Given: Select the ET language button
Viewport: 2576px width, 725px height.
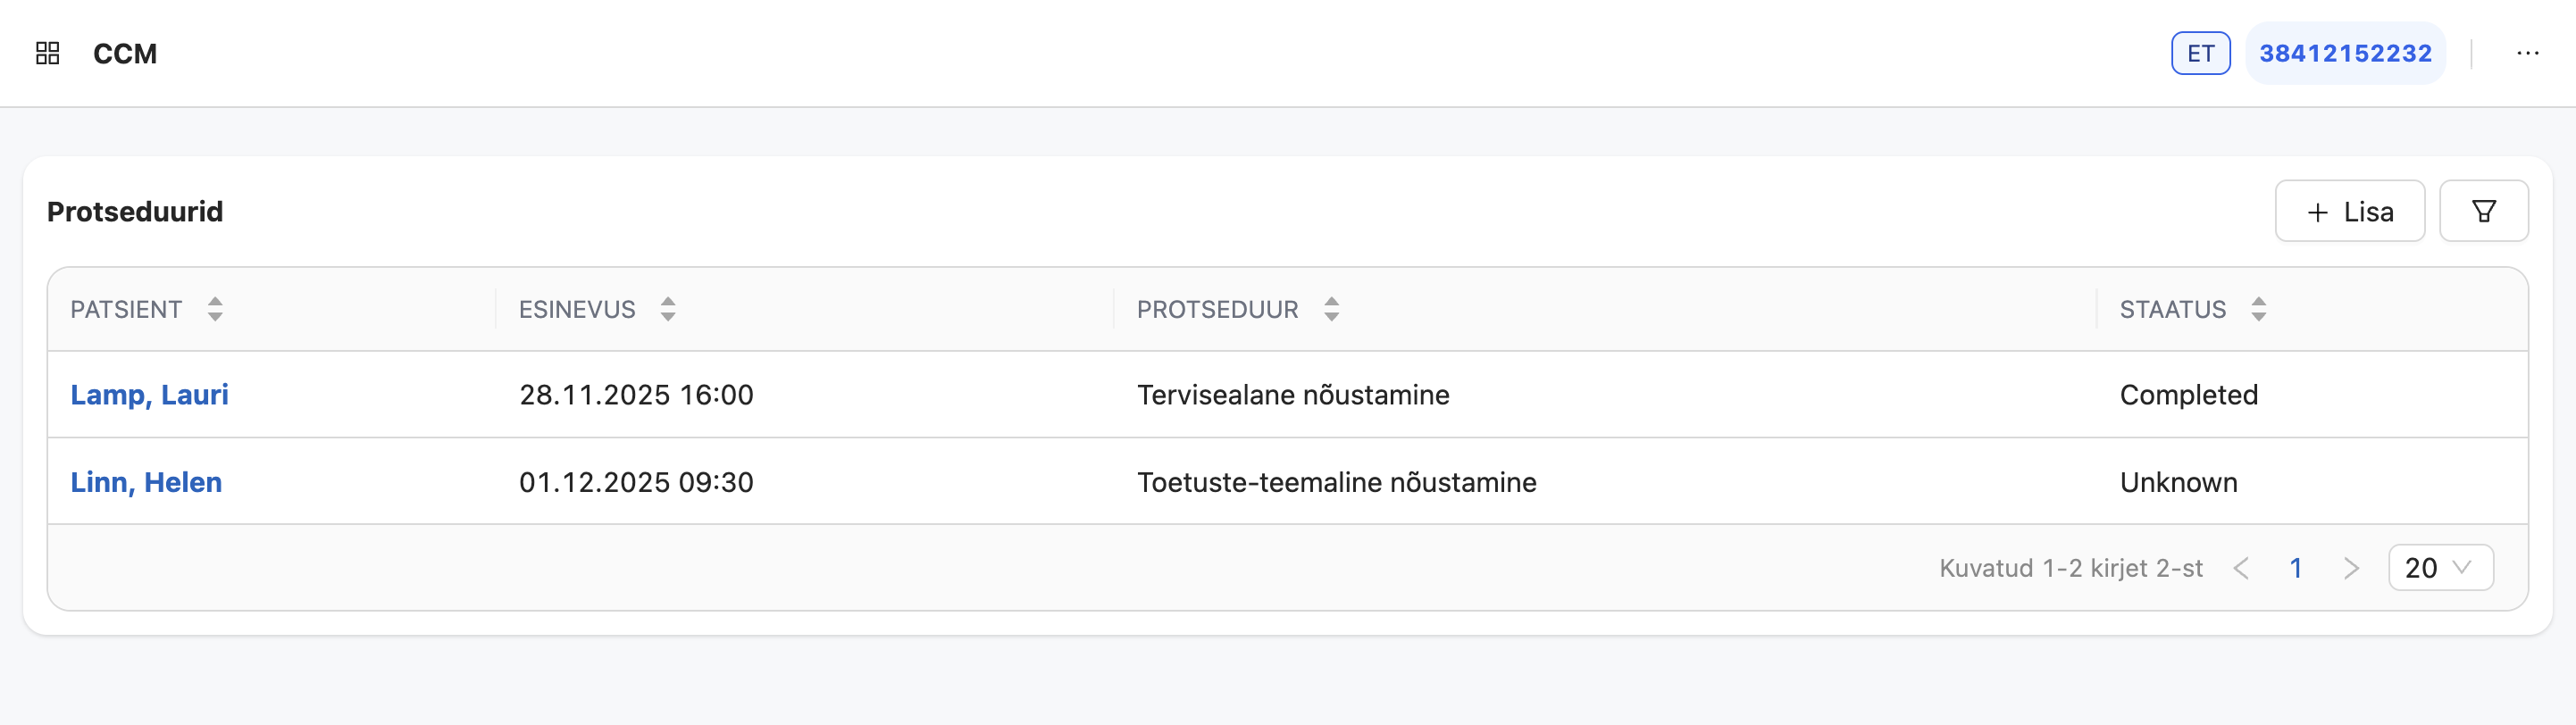Looking at the screenshot, I should point(2200,53).
